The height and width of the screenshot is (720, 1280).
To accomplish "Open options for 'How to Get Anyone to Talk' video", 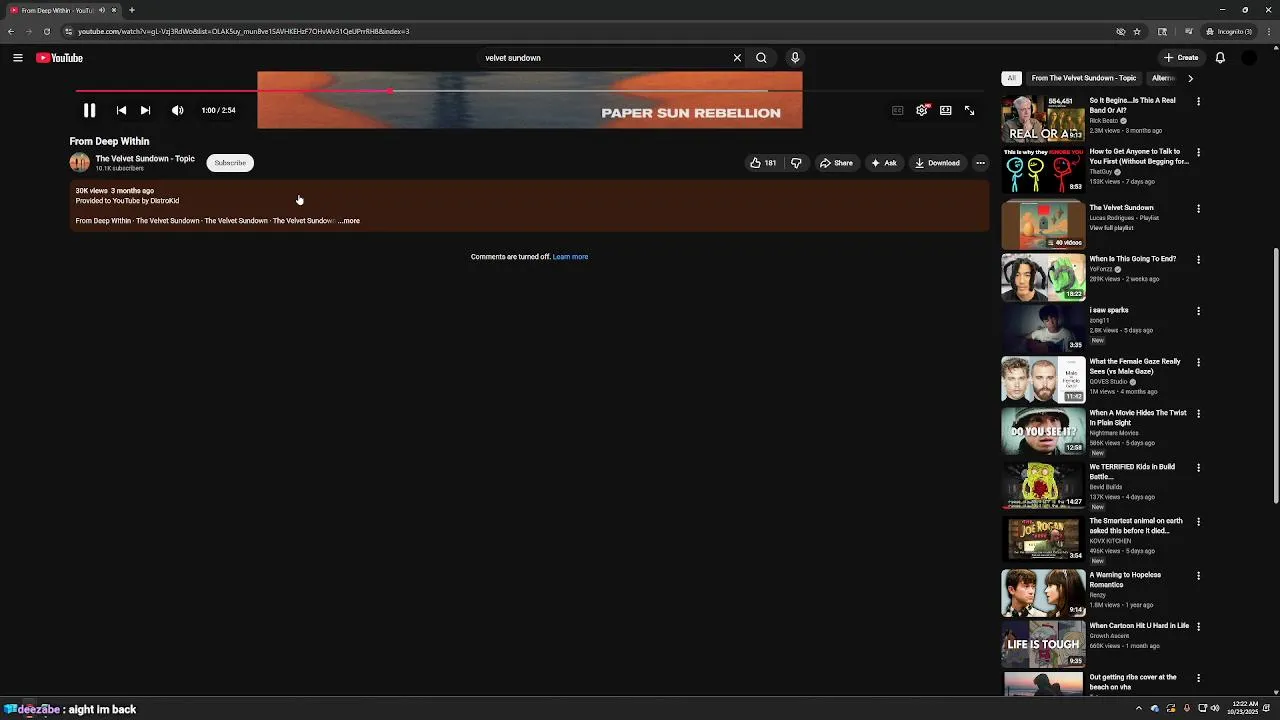I will 1198,153.
